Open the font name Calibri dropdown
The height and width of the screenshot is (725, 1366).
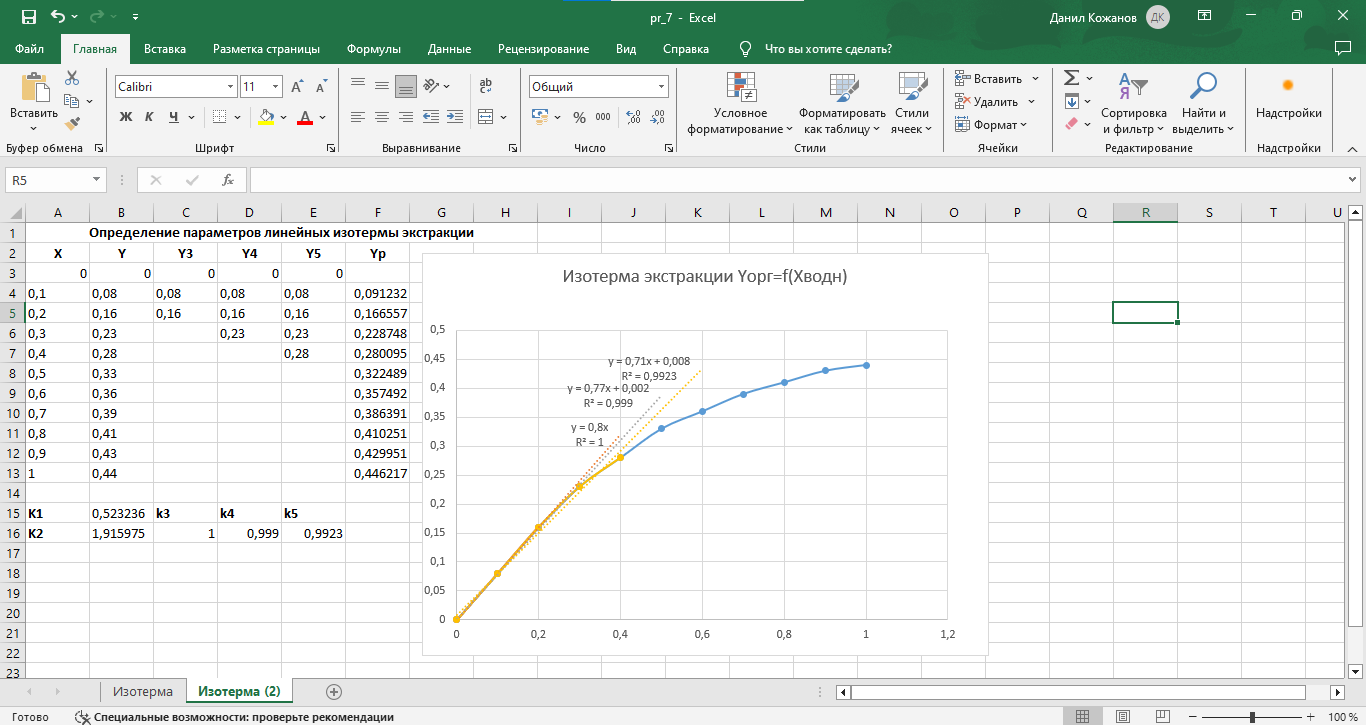[231, 87]
